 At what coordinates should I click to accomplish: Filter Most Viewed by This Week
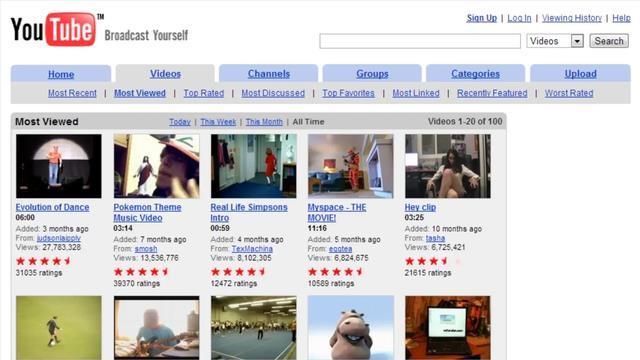218,122
